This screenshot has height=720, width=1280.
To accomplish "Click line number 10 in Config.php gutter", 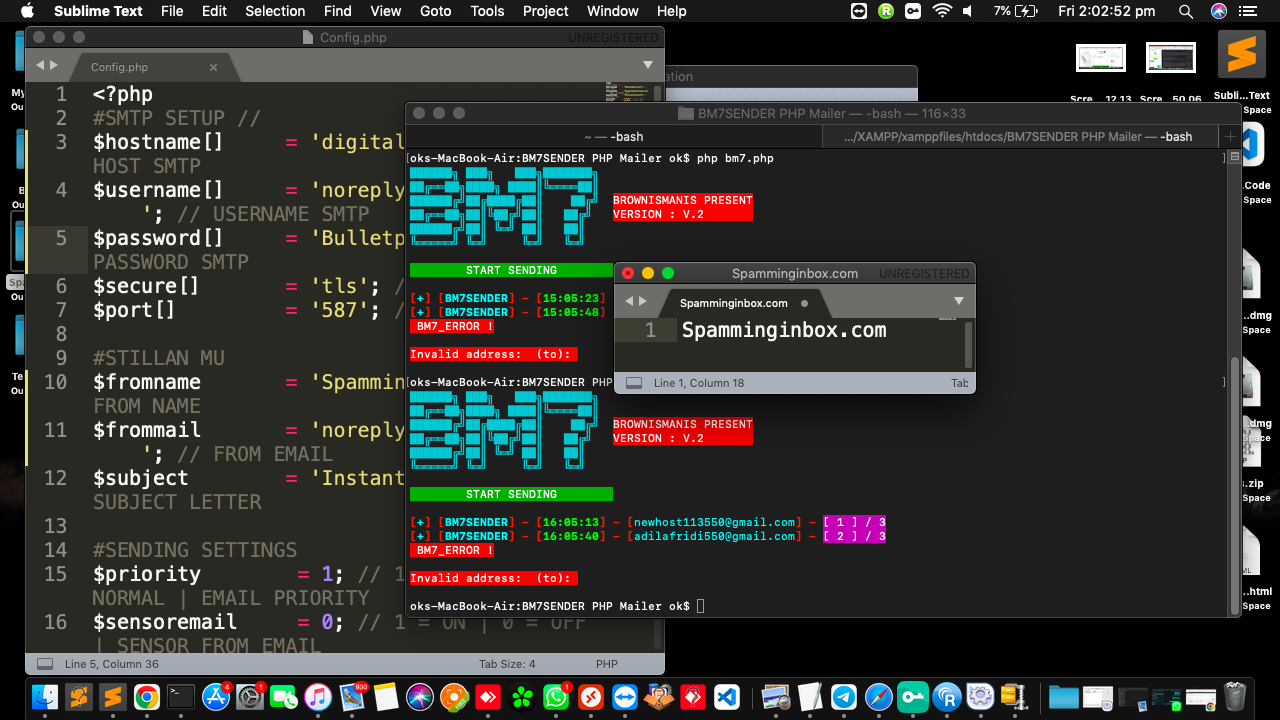I will click(x=55, y=382).
